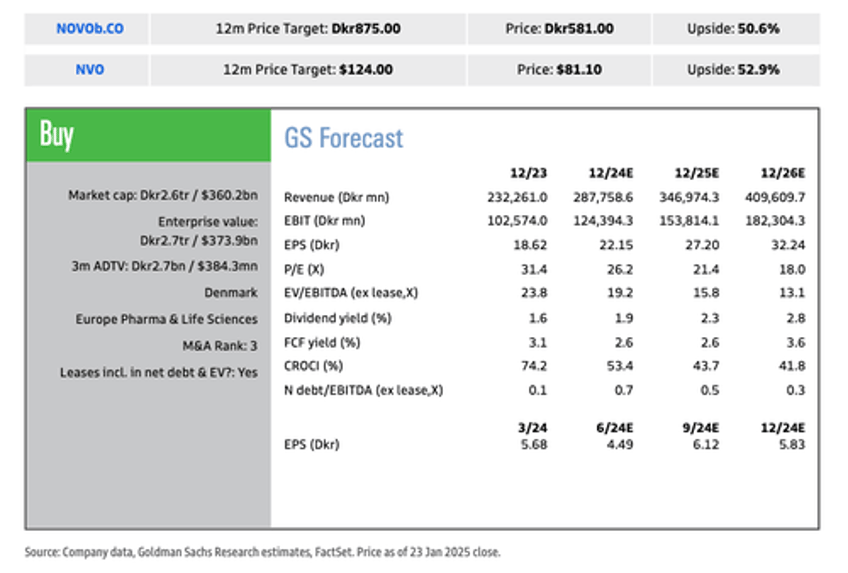Image resolution: width=848 pixels, height=573 pixels.
Task: Select EV/EBITDA value 19.2
Action: pos(620,293)
